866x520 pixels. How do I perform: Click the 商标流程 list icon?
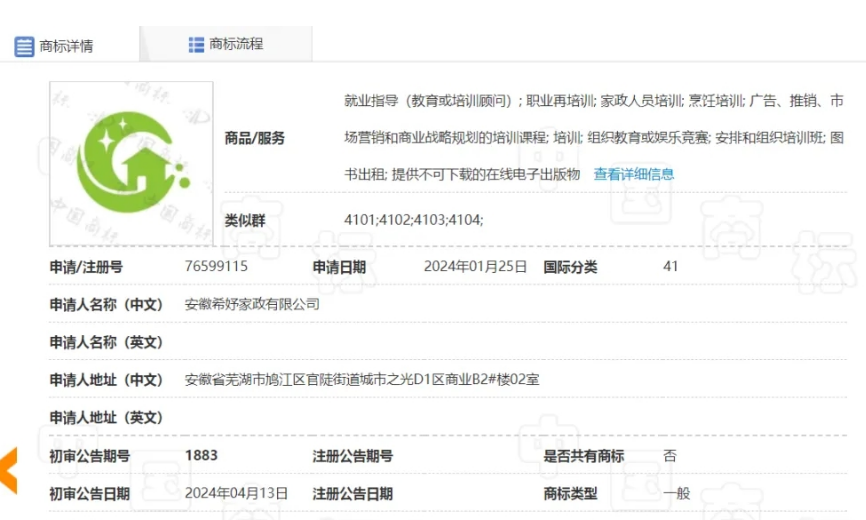click(196, 45)
